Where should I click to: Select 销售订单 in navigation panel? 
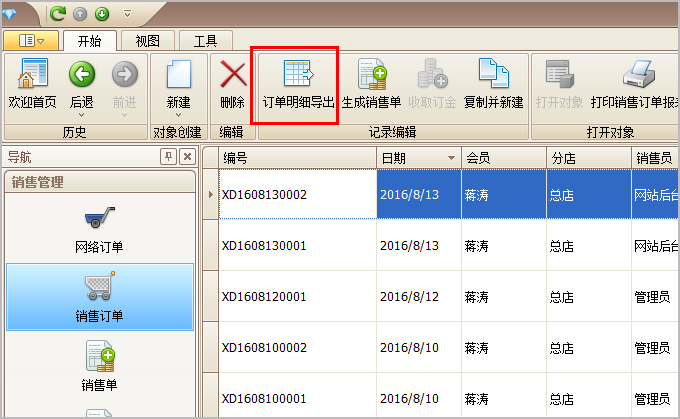99,297
